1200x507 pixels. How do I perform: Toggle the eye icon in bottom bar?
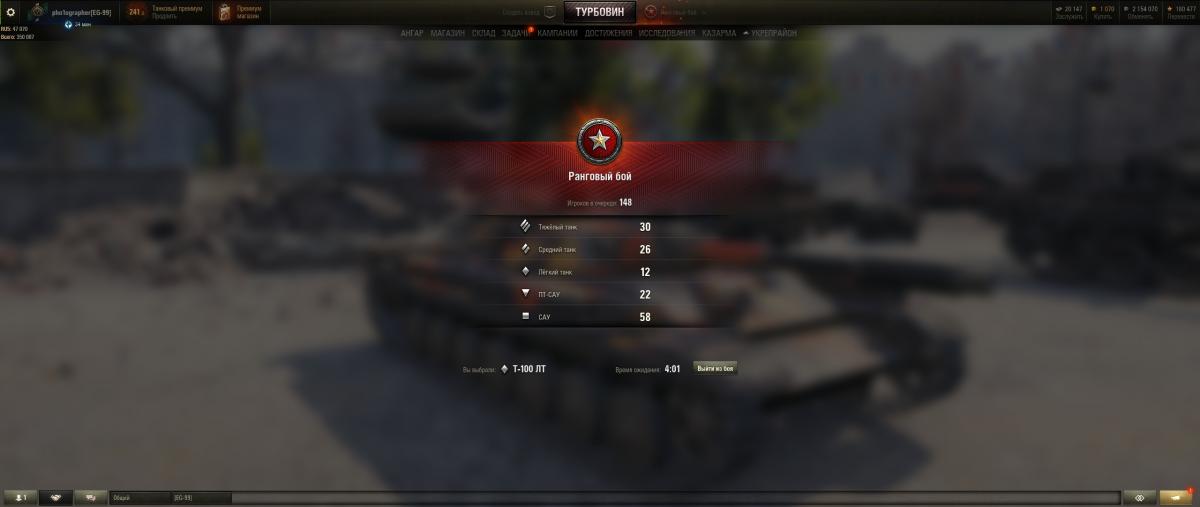click(1138, 497)
